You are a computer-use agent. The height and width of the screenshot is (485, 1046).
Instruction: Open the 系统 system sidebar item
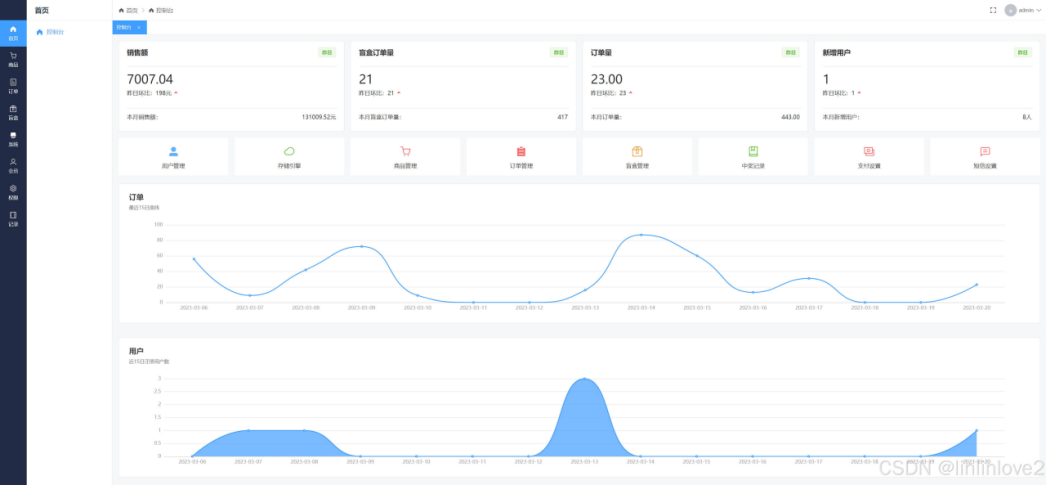pos(13,139)
